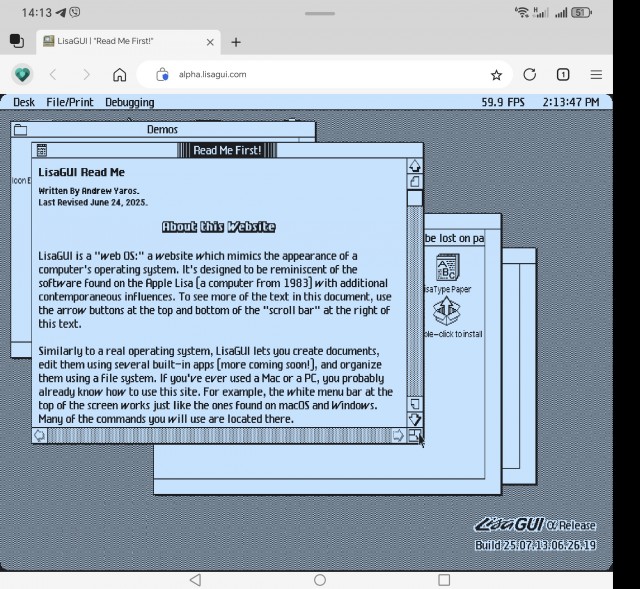Click the Read Me First window icon
Image resolution: width=640 pixels, height=589 pixels.
(x=42, y=150)
